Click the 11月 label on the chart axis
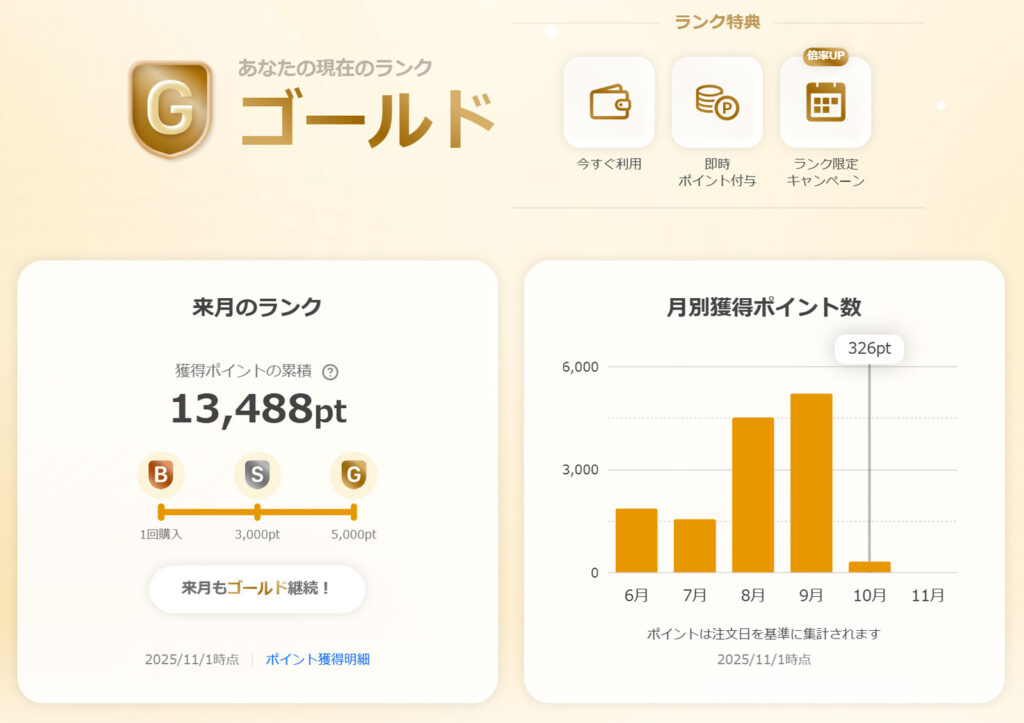This screenshot has width=1024, height=723. (x=927, y=595)
